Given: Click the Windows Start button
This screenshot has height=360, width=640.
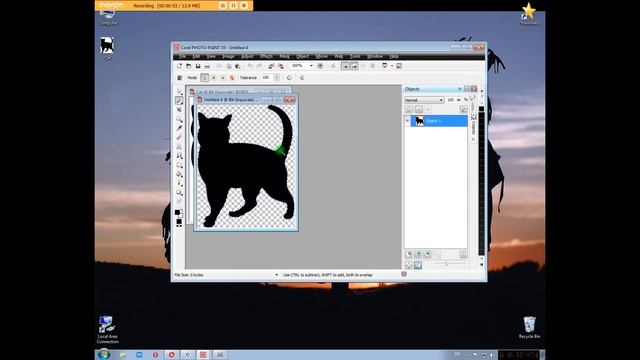Looking at the screenshot, I should coord(104,354).
